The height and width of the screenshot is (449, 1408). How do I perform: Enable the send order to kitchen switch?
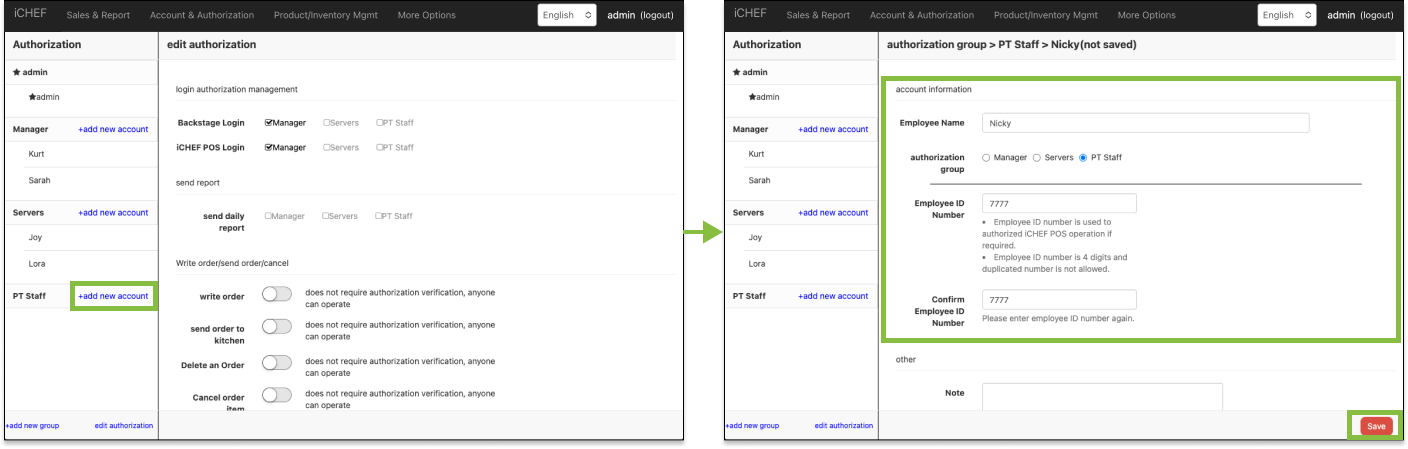pos(276,327)
